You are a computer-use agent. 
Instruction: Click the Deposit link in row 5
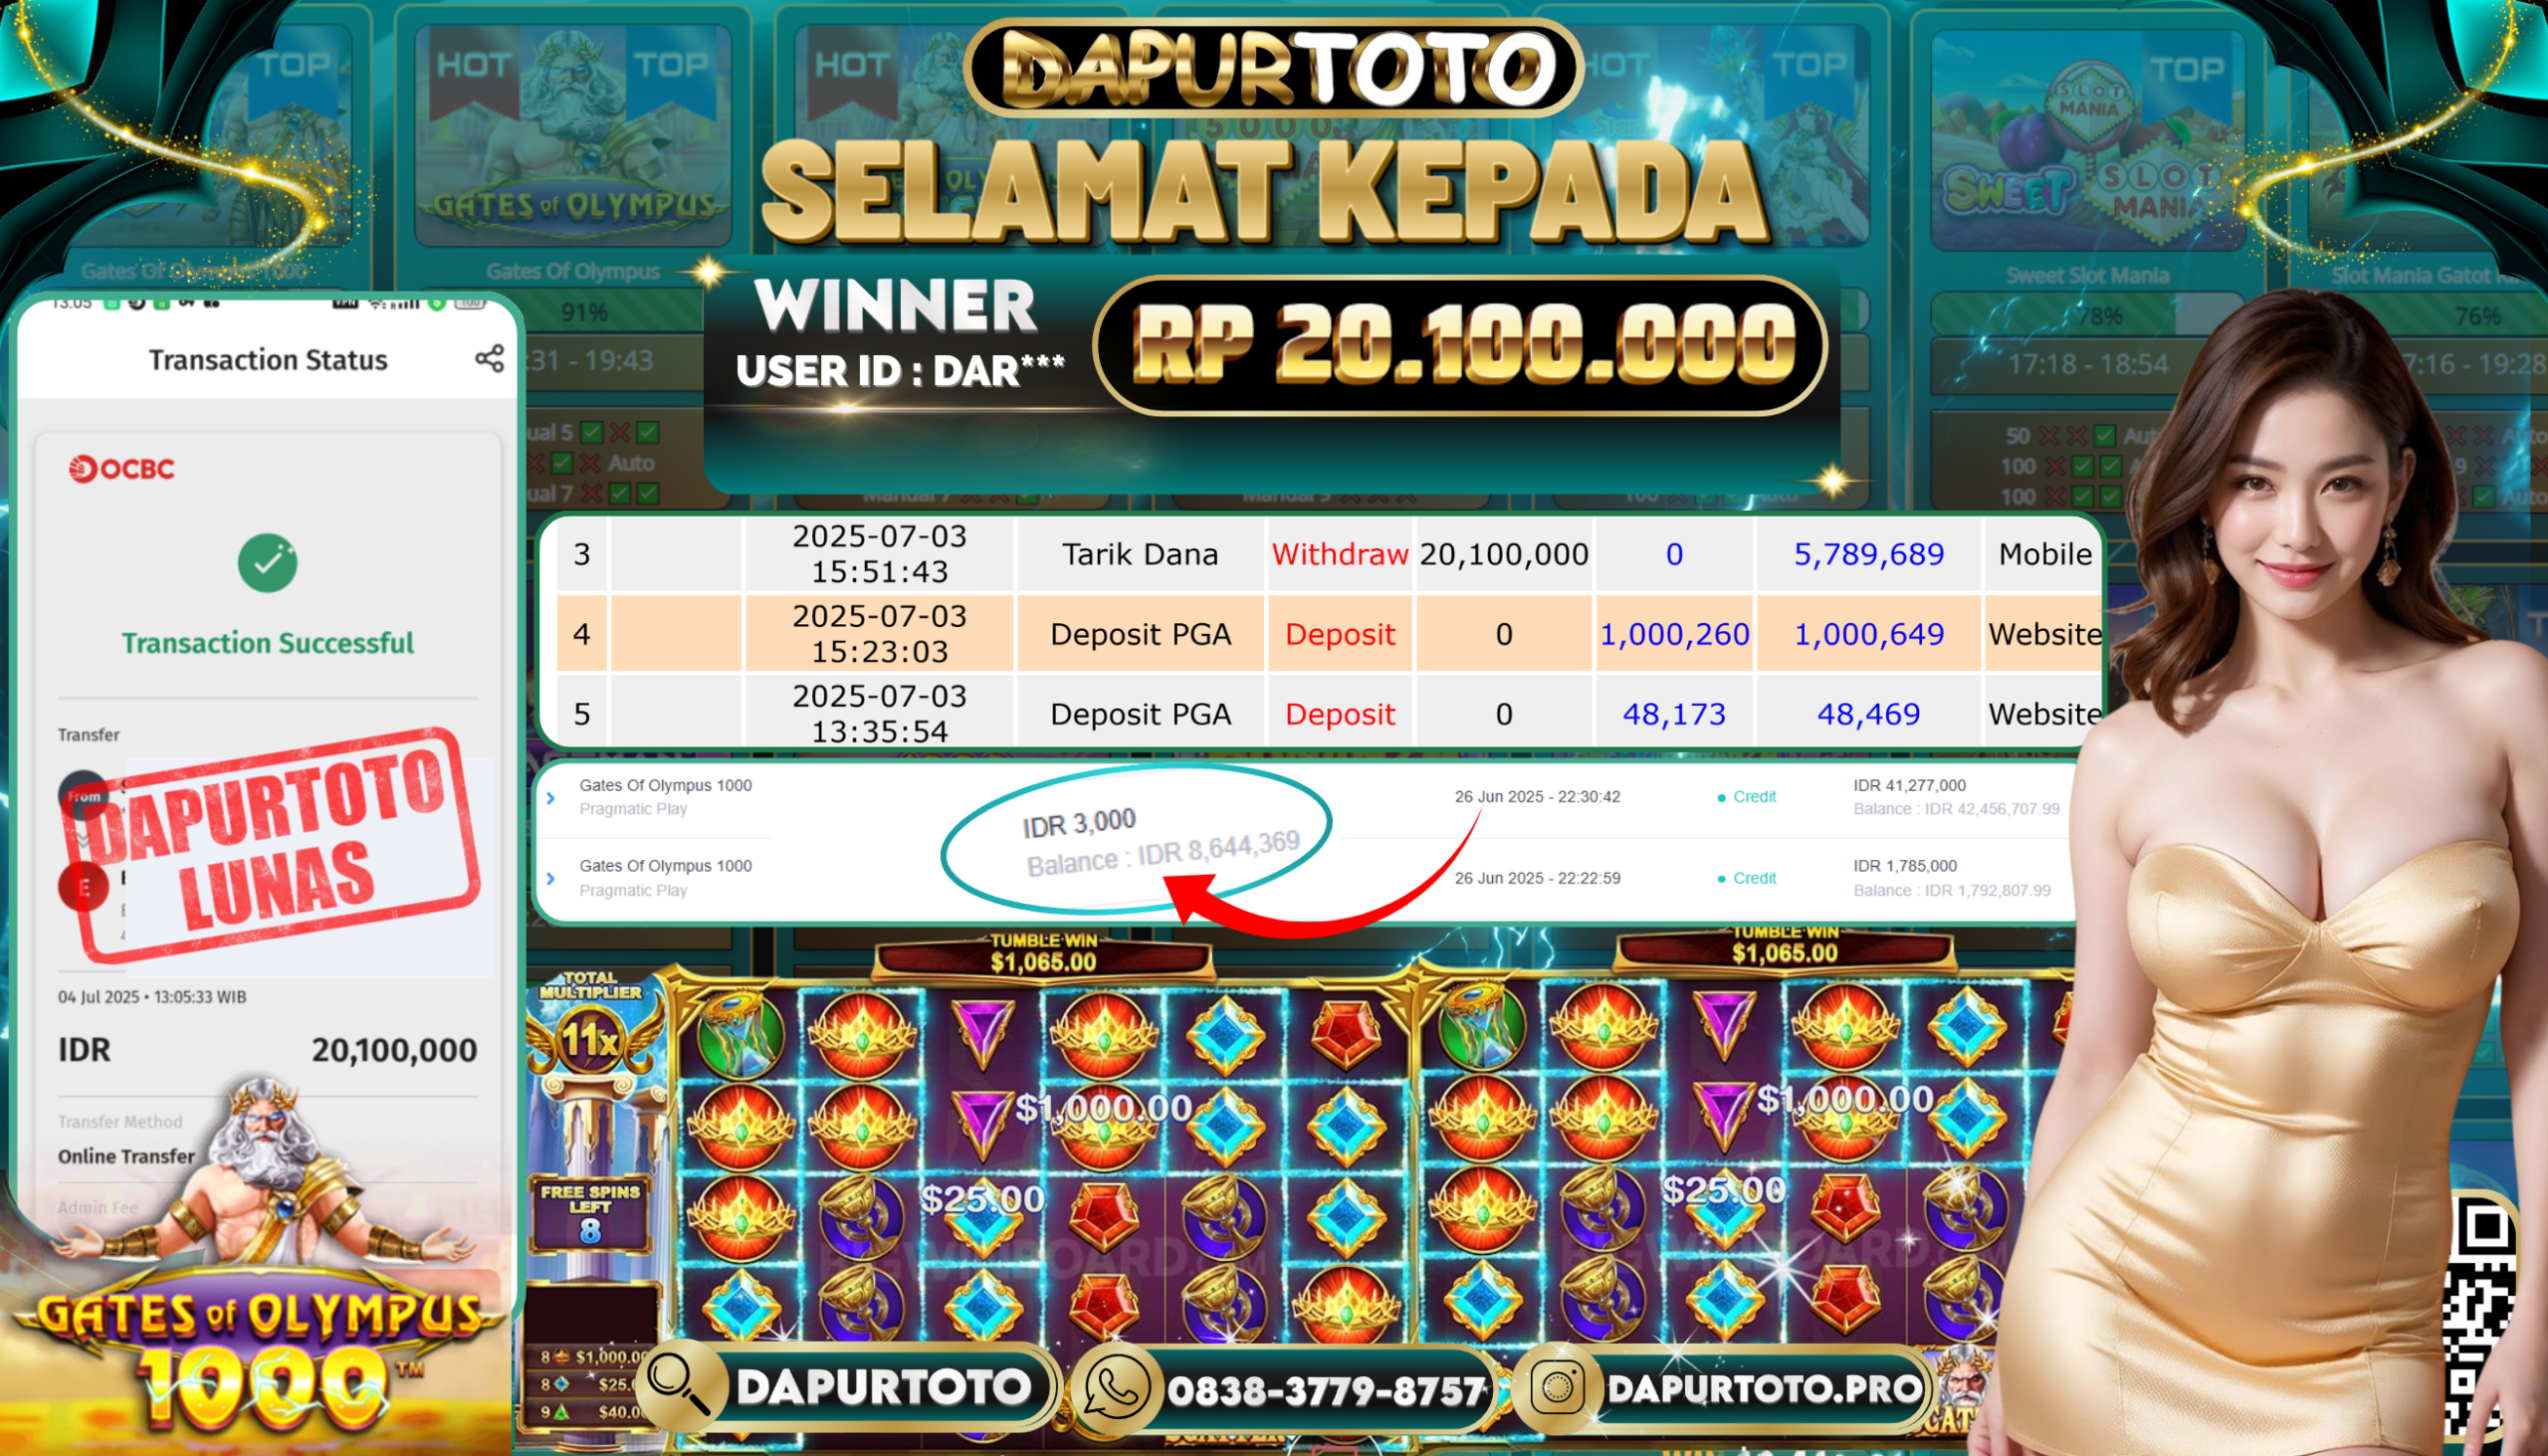1339,714
